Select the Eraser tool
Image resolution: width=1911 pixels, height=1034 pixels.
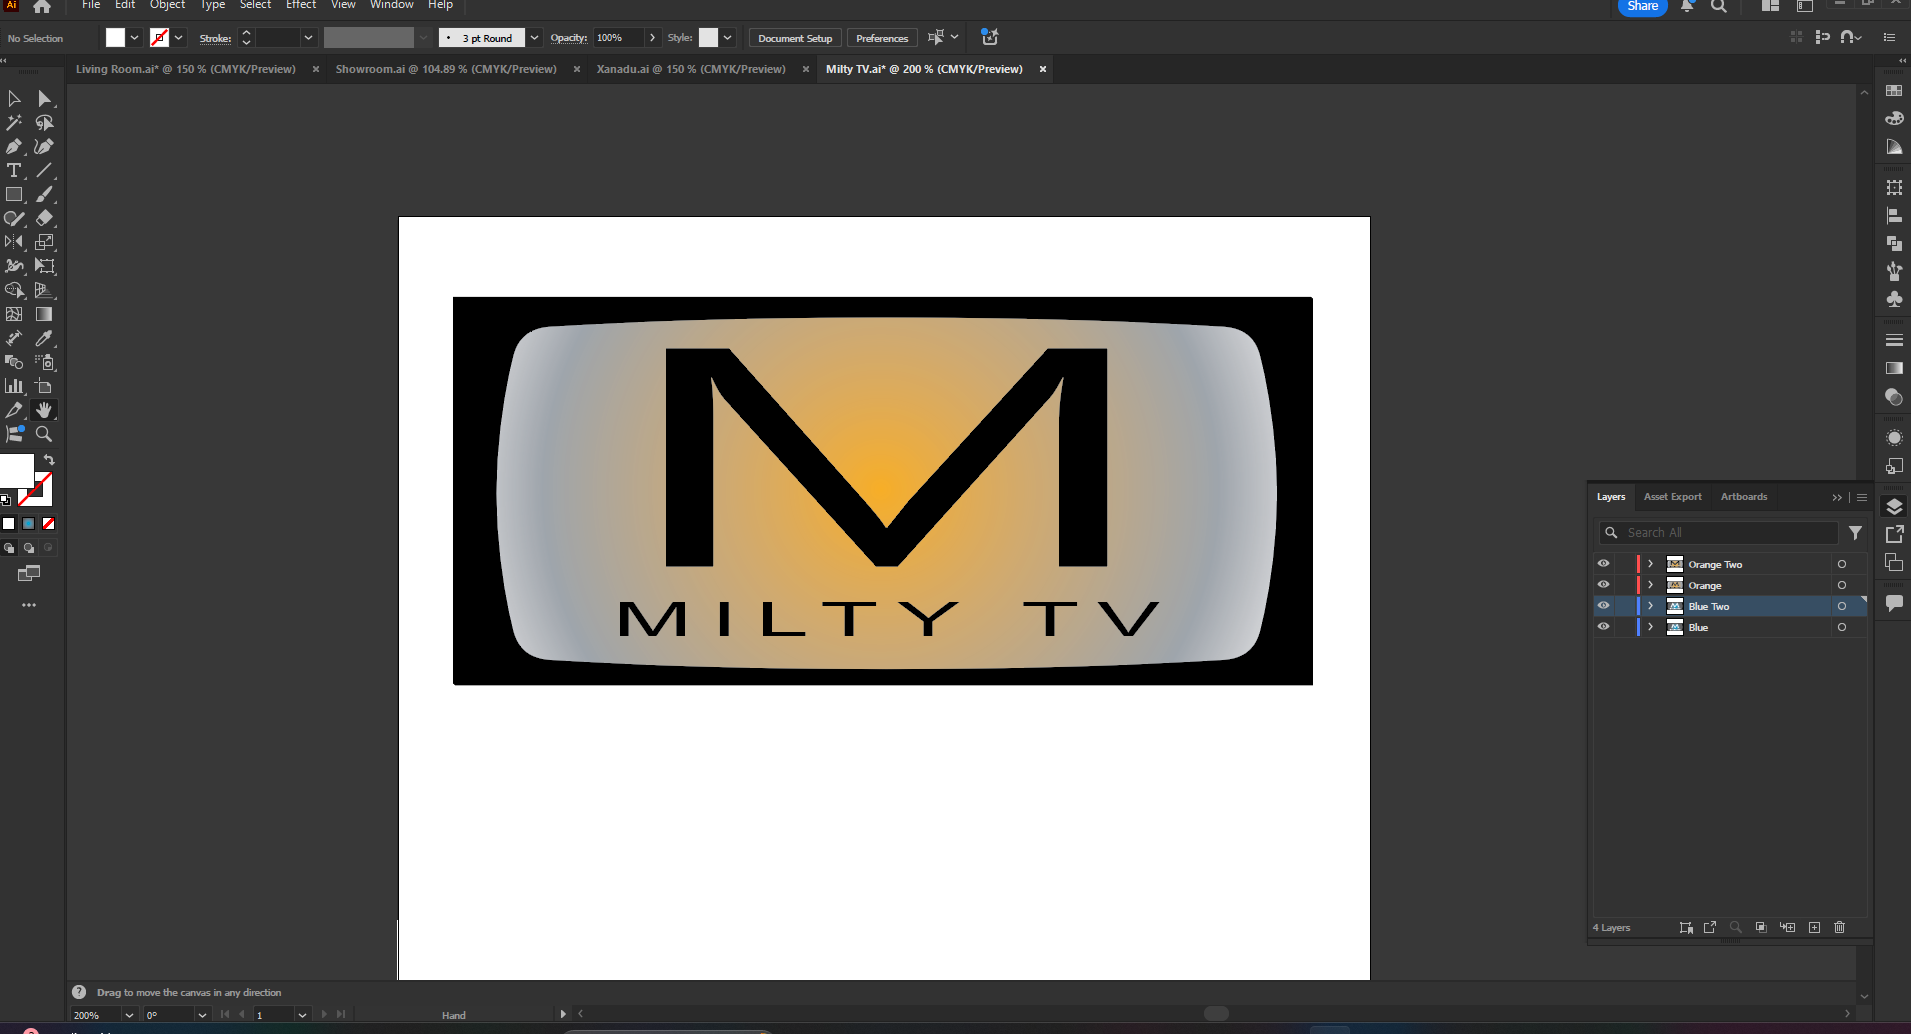[44, 218]
